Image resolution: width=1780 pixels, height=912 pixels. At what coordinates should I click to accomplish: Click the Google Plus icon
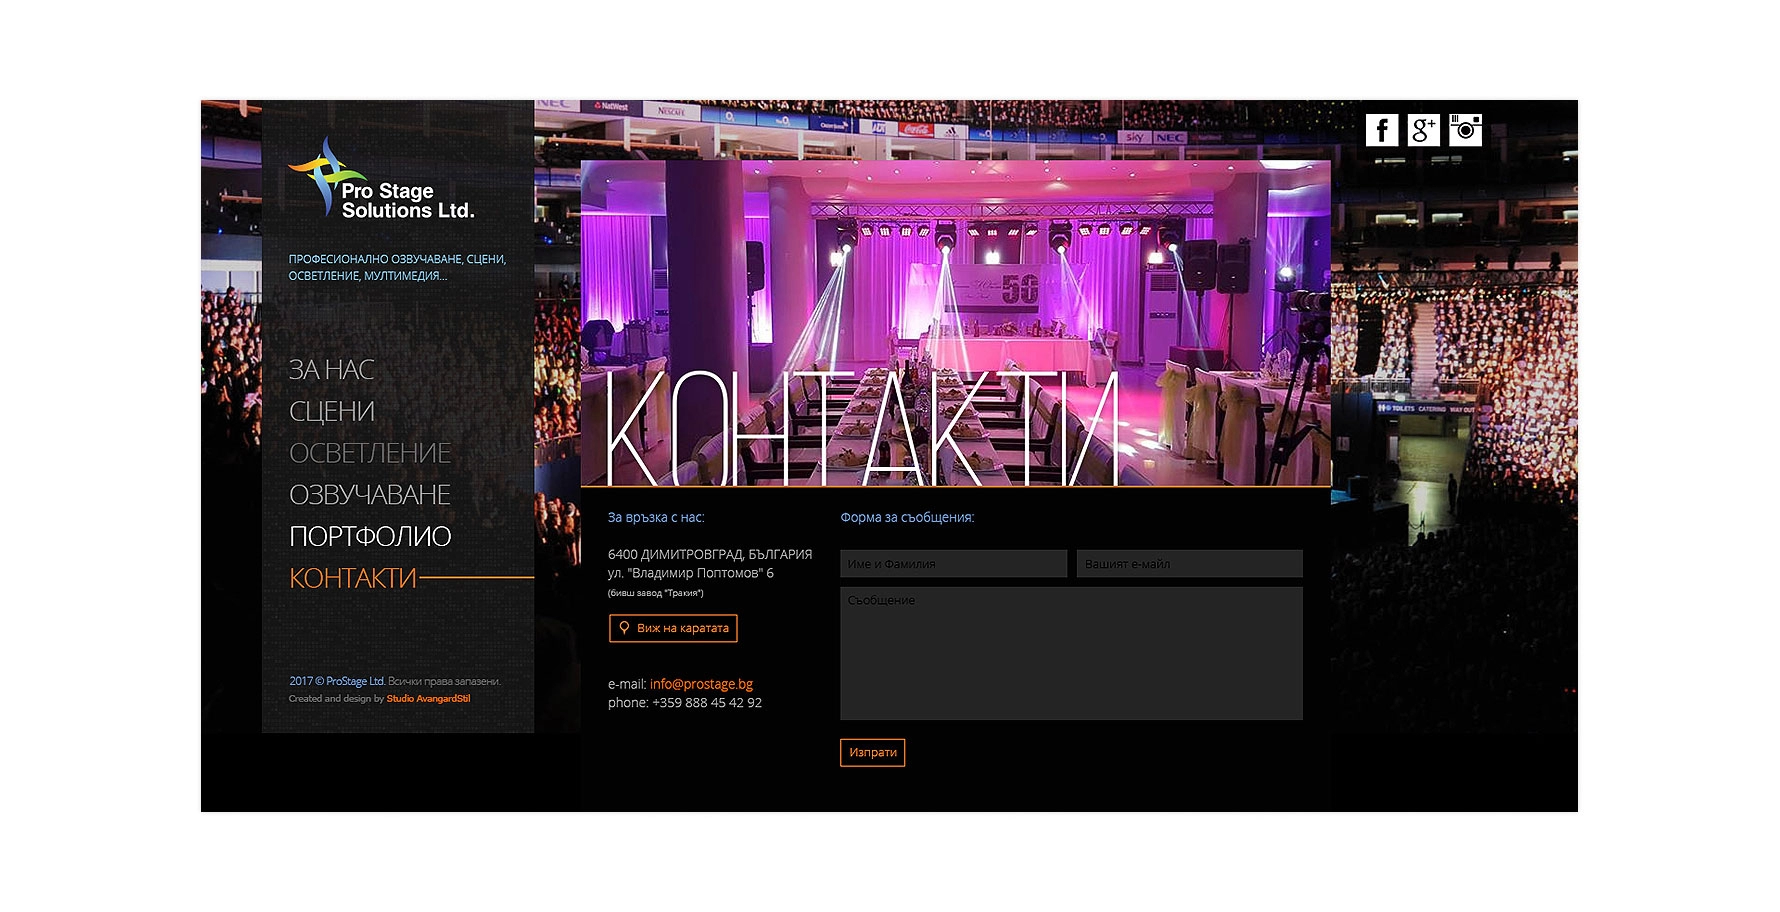(1423, 130)
